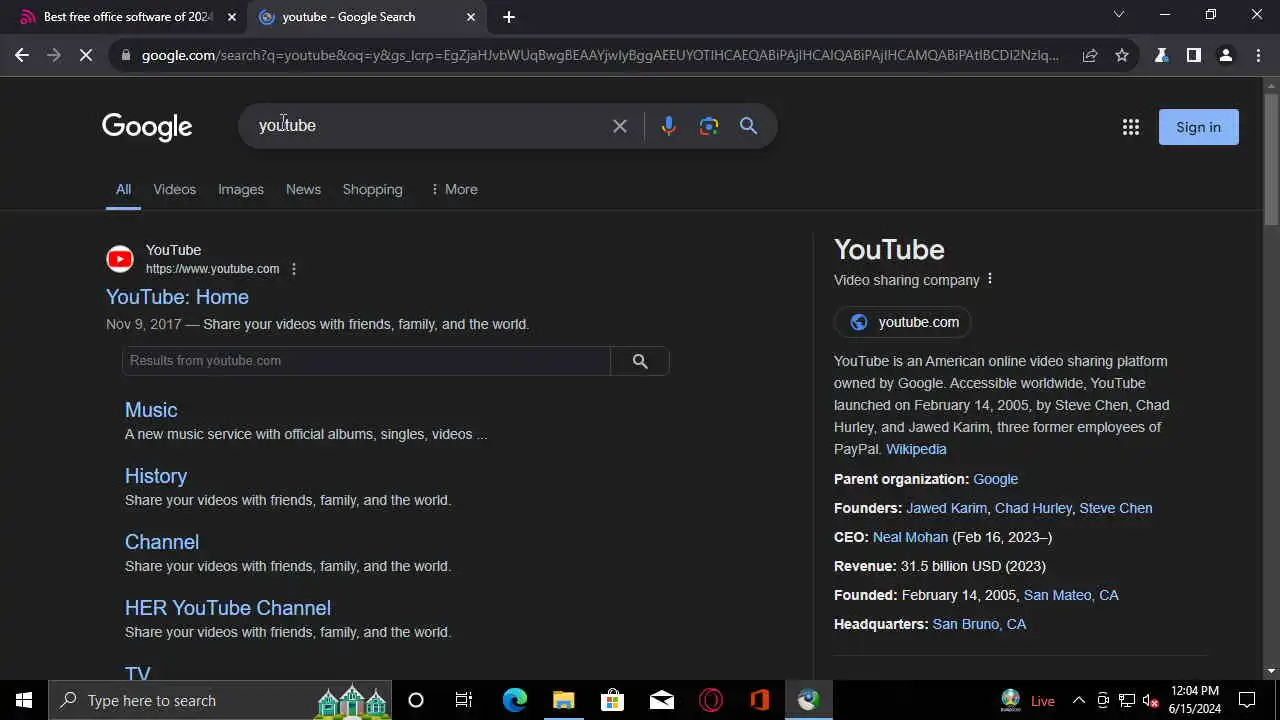
Task: Open new browser tab with plus
Action: pos(508,17)
